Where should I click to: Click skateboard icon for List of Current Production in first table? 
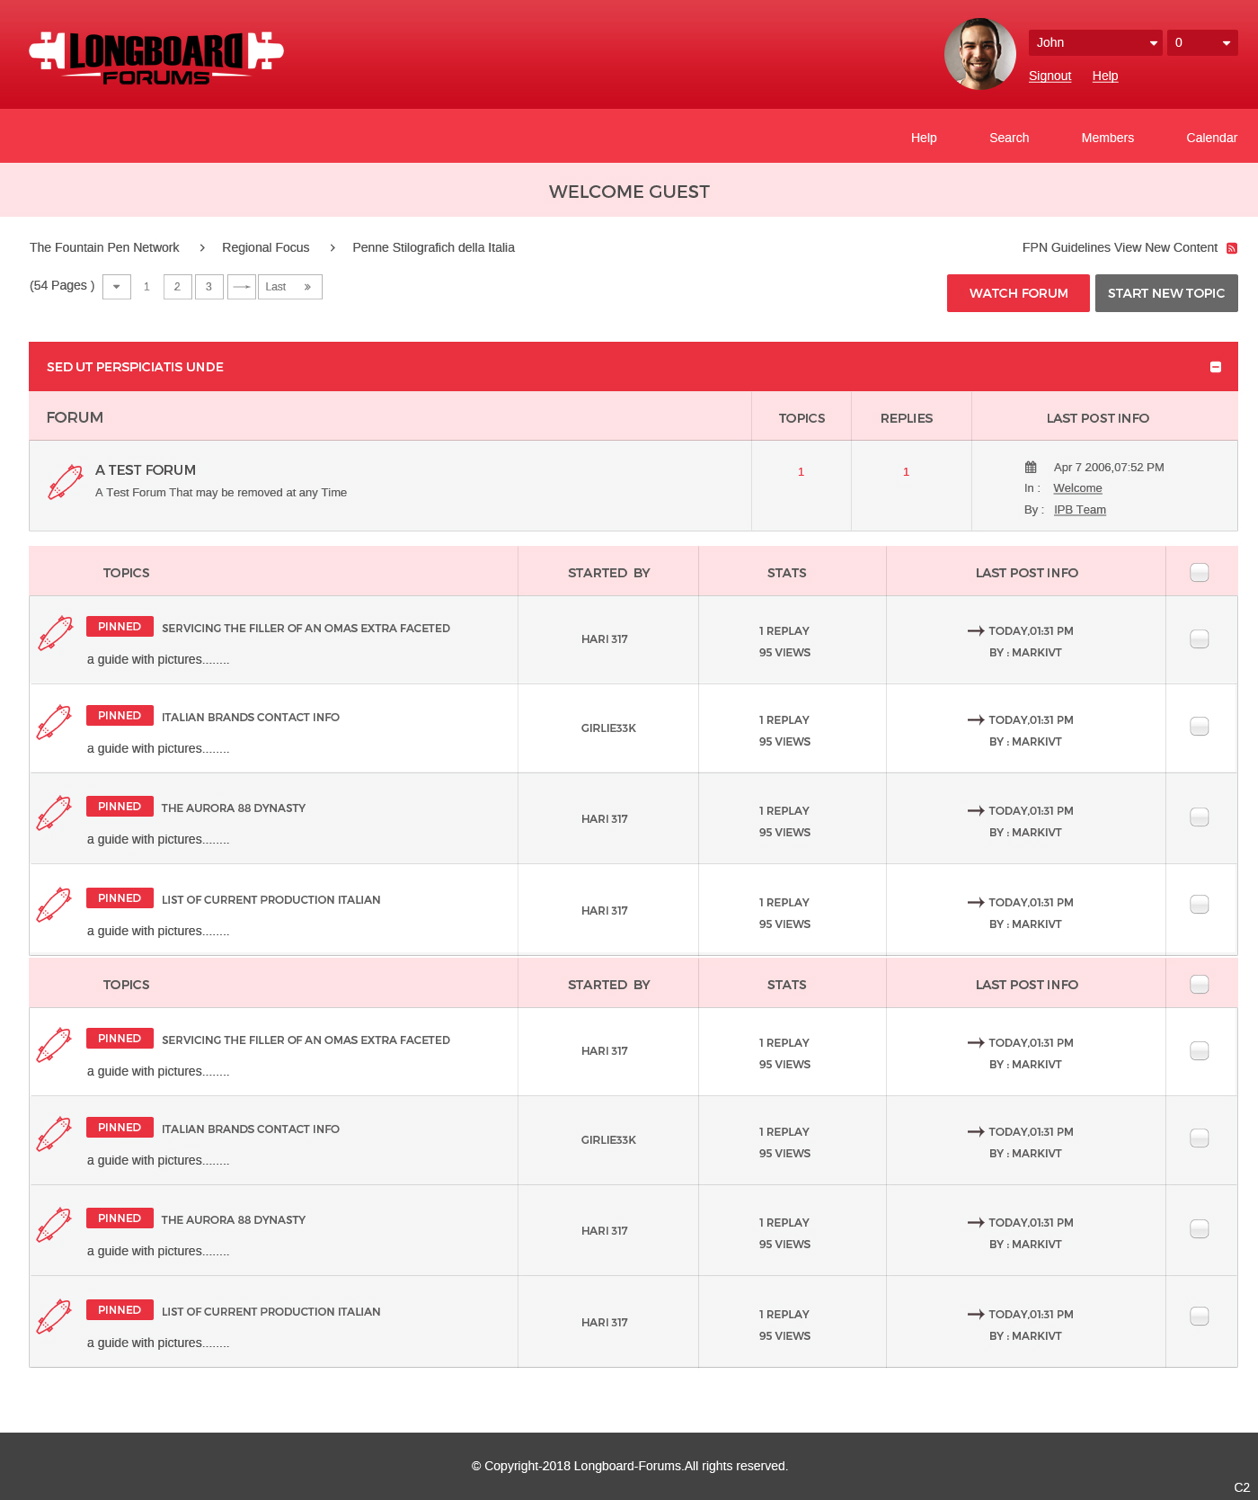point(54,905)
